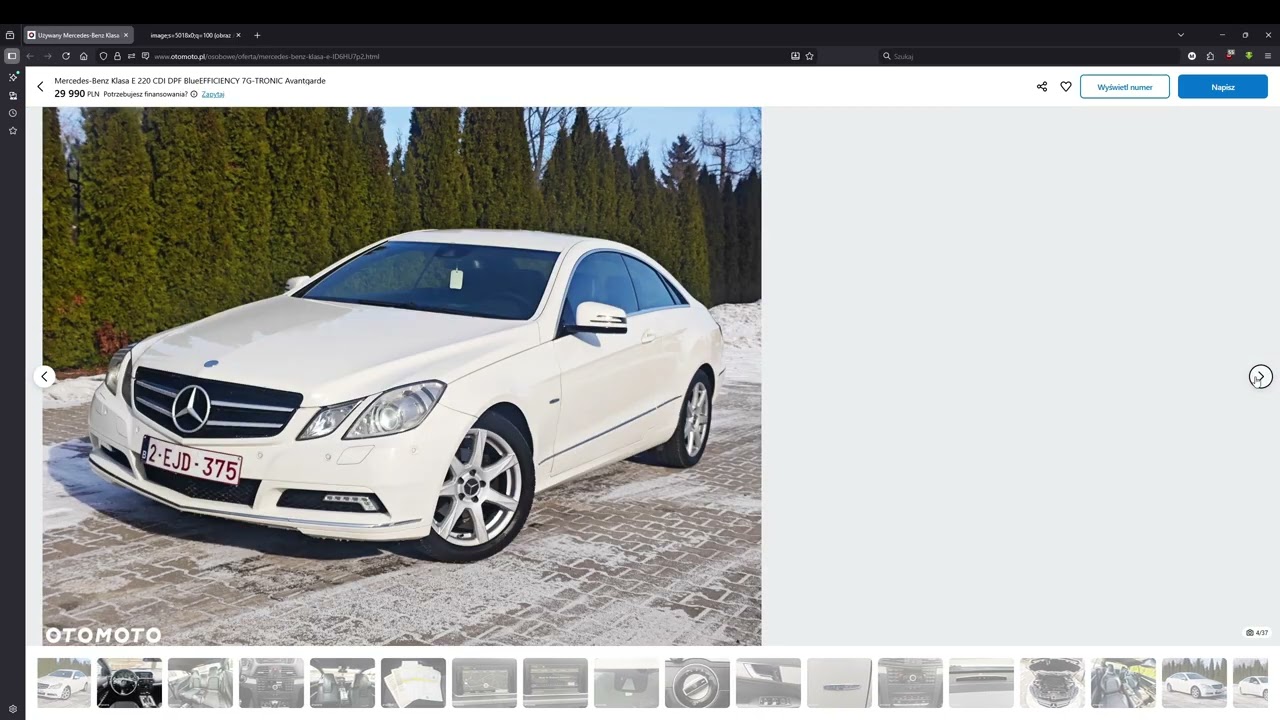Select the steering wheel interior thumbnail
Viewport: 1280px width, 720px height.
click(129, 683)
